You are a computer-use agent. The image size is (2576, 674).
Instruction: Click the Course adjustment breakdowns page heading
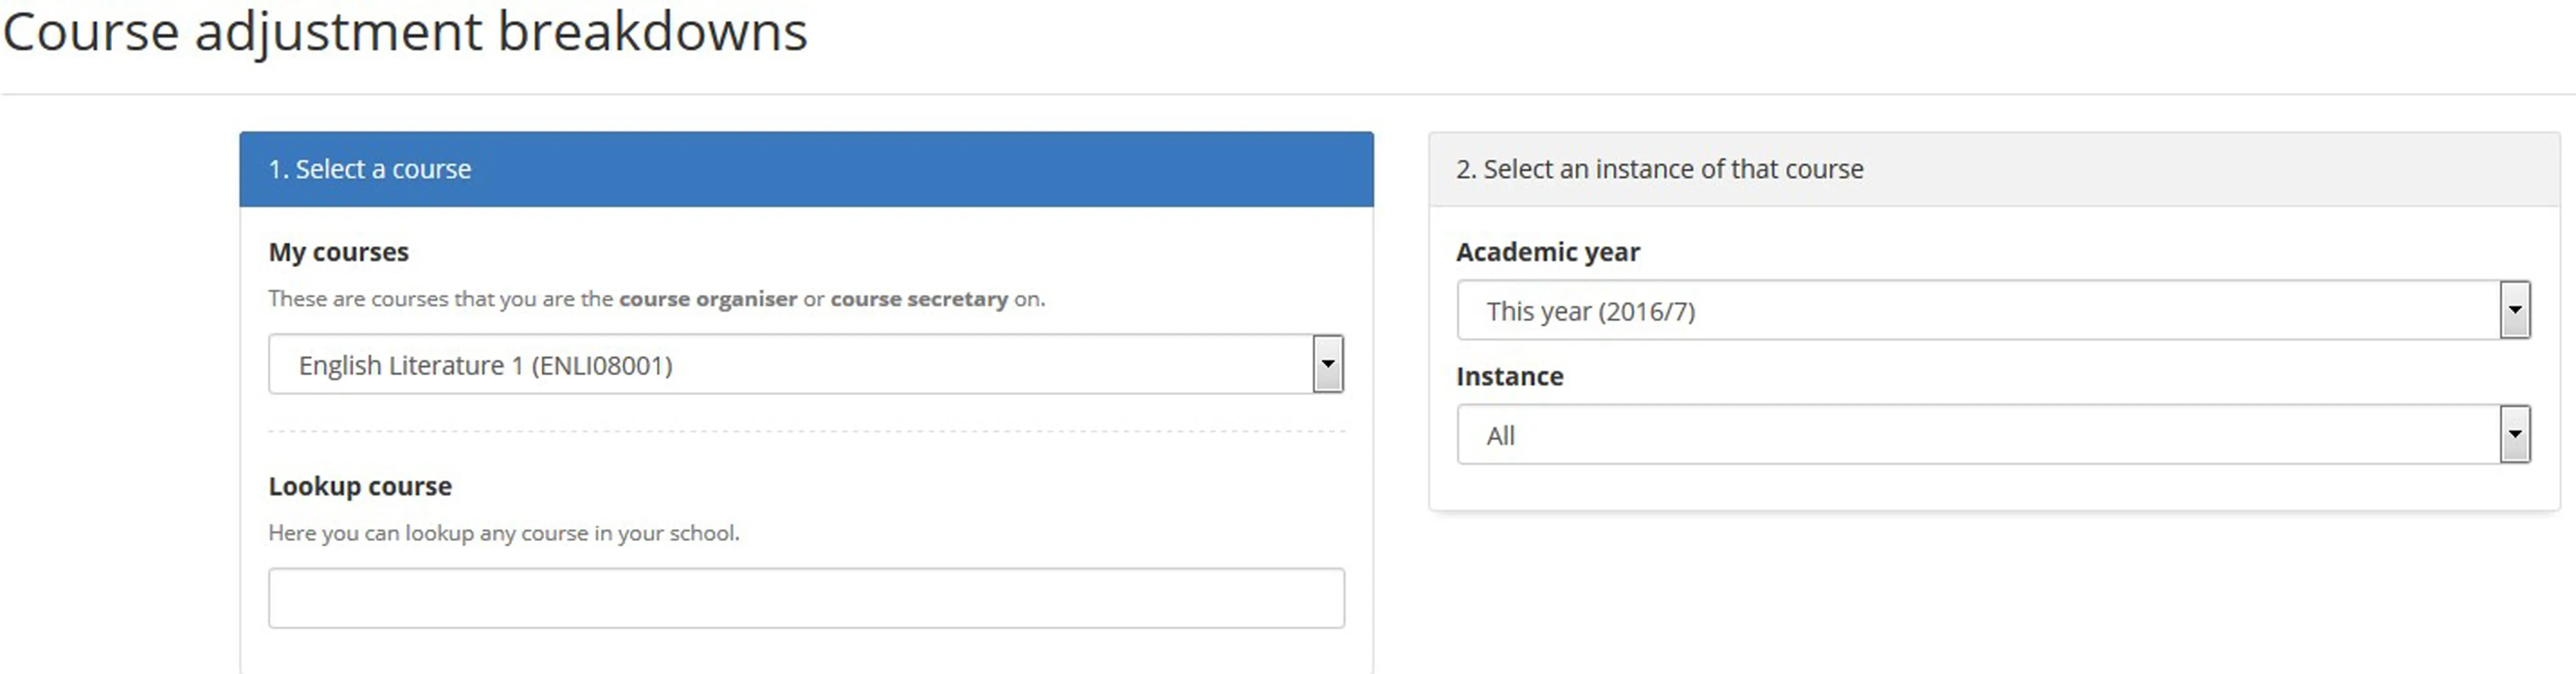tap(405, 32)
